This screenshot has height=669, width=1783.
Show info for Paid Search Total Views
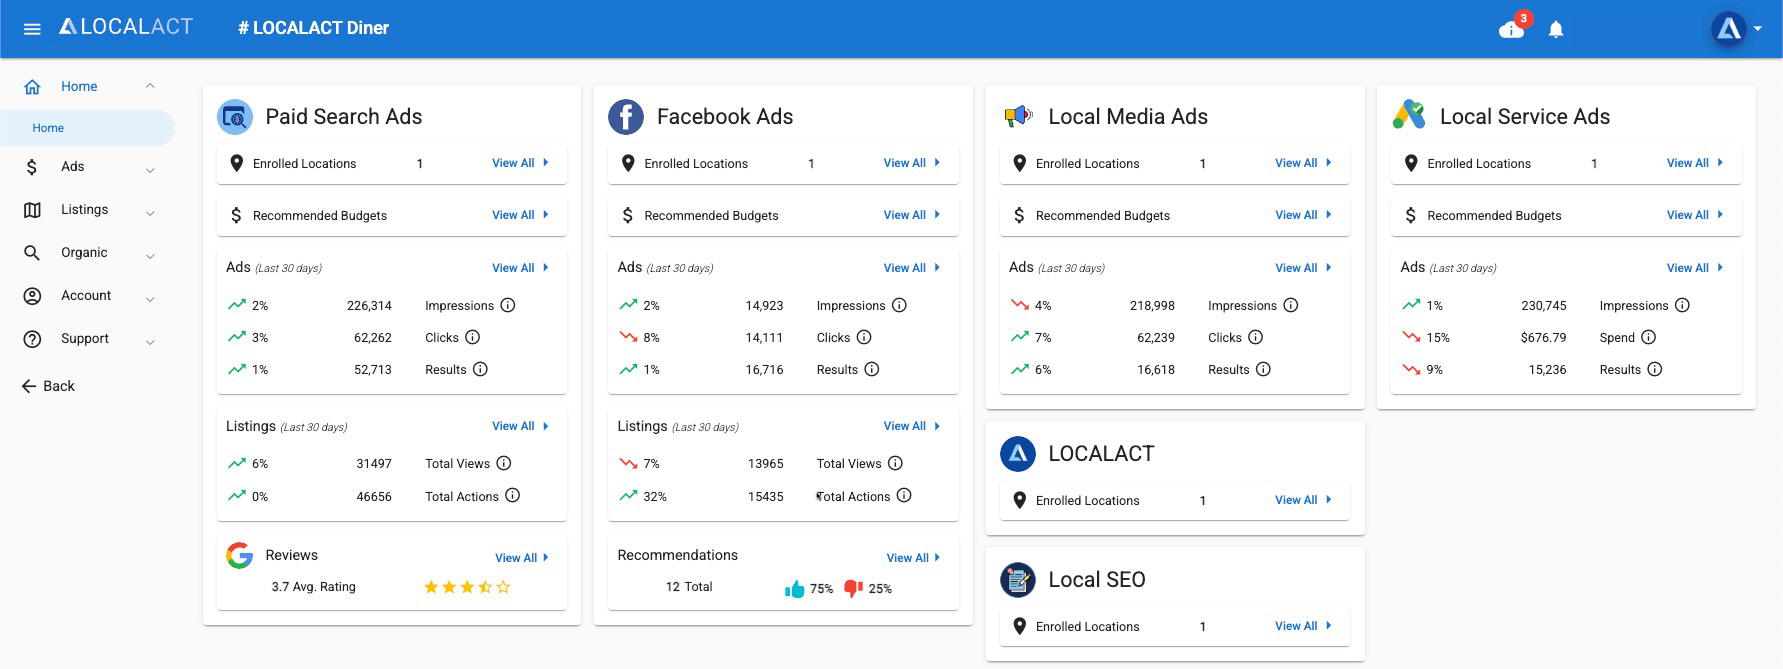[x=504, y=463]
